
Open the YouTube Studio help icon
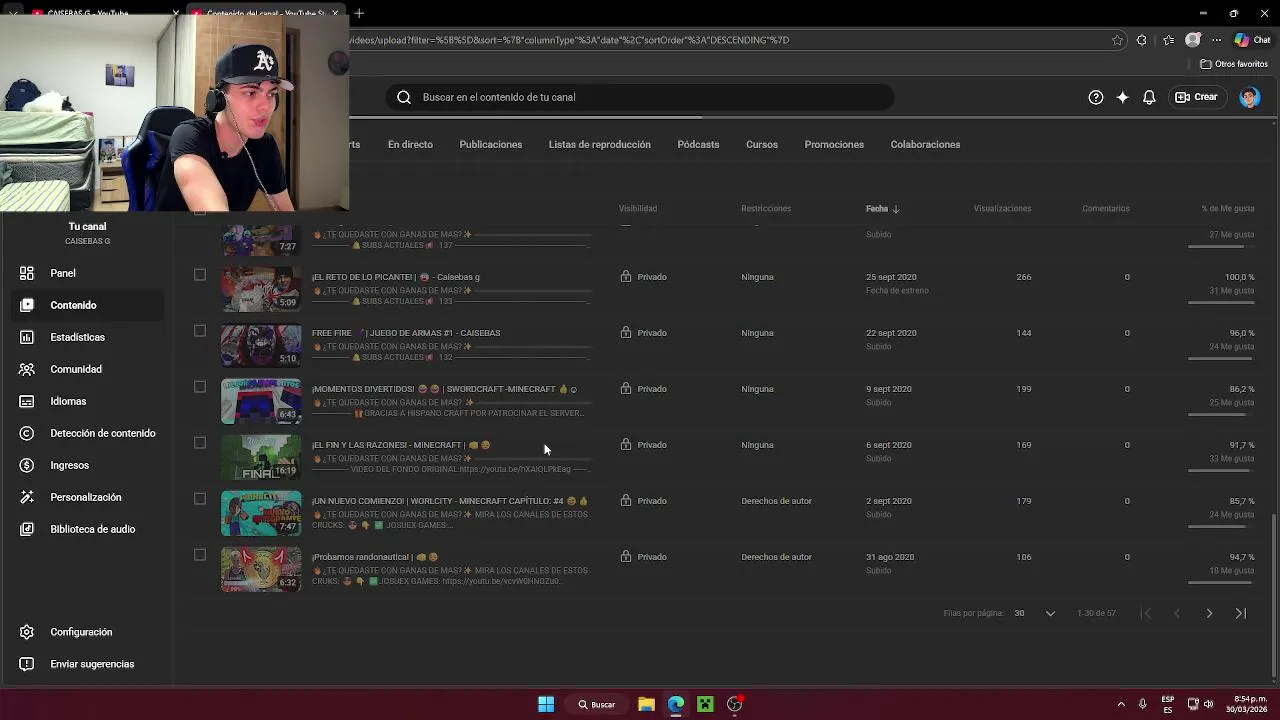pos(1096,97)
